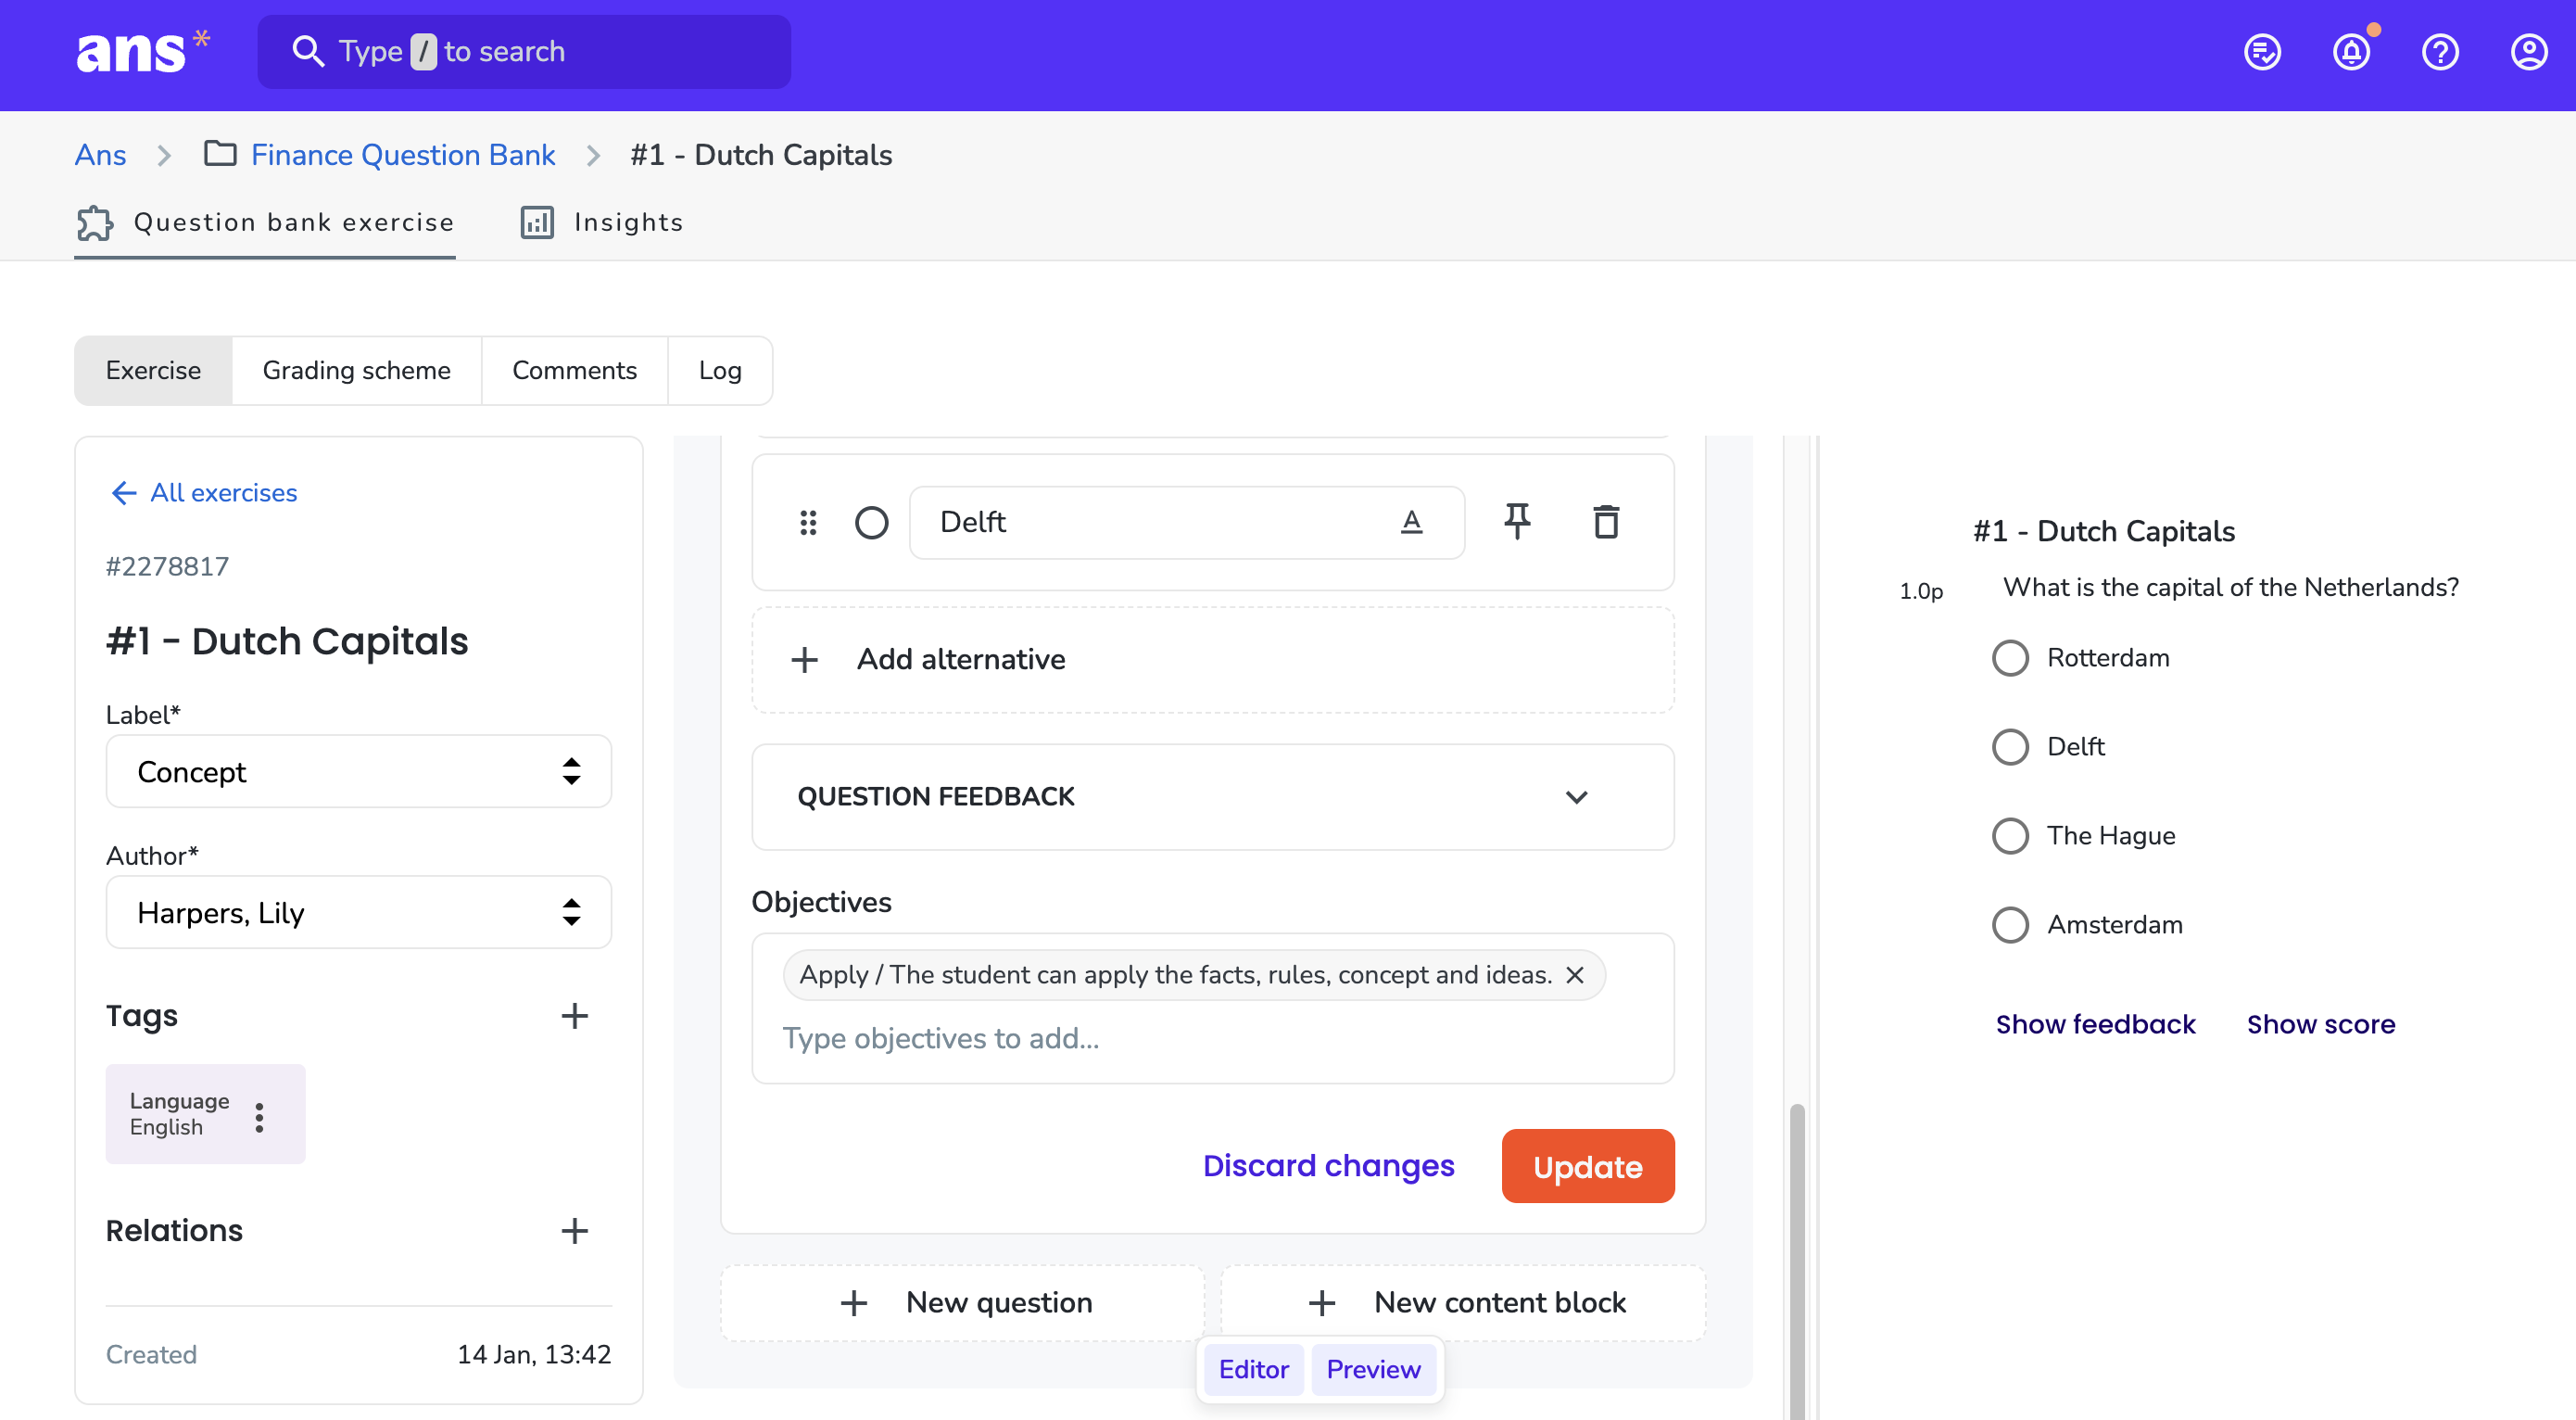Add a new tag with the plus icon

[x=574, y=1016]
